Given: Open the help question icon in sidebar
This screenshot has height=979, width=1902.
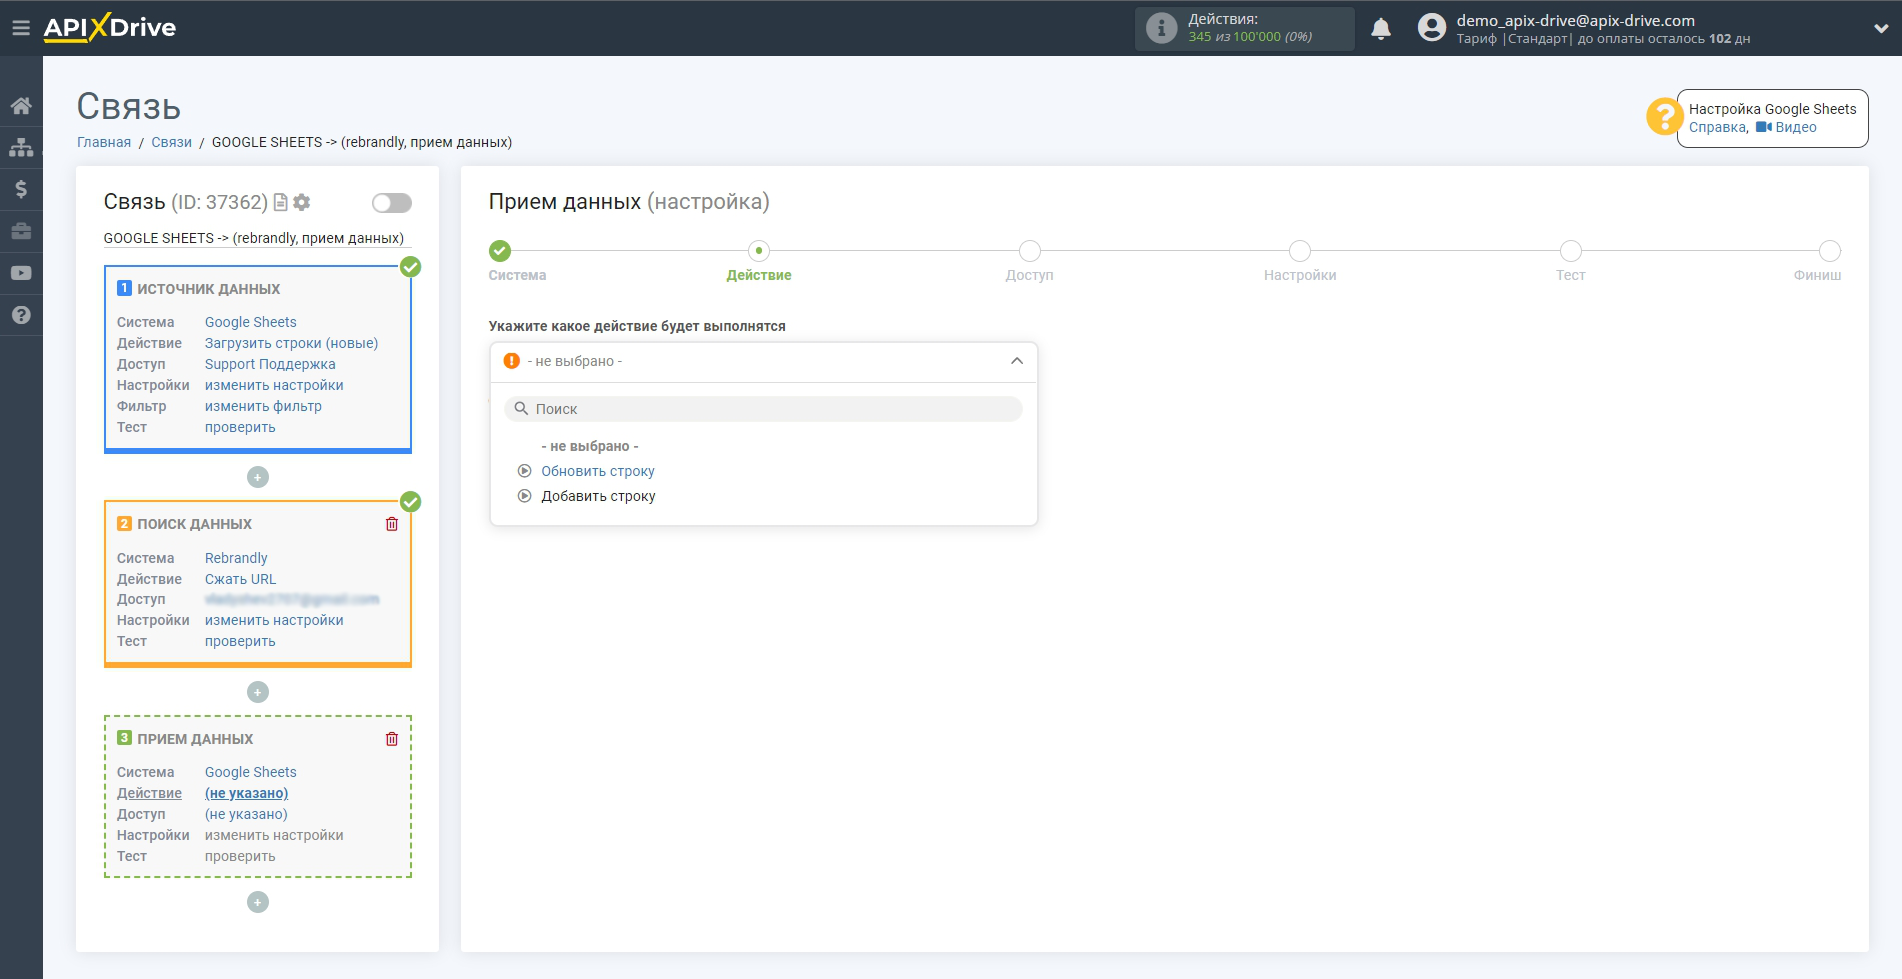Looking at the screenshot, I should [21, 315].
